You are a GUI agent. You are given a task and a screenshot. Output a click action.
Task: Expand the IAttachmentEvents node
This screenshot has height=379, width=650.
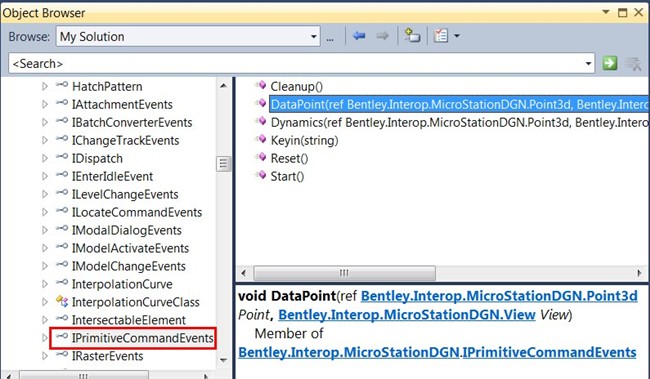(x=45, y=104)
